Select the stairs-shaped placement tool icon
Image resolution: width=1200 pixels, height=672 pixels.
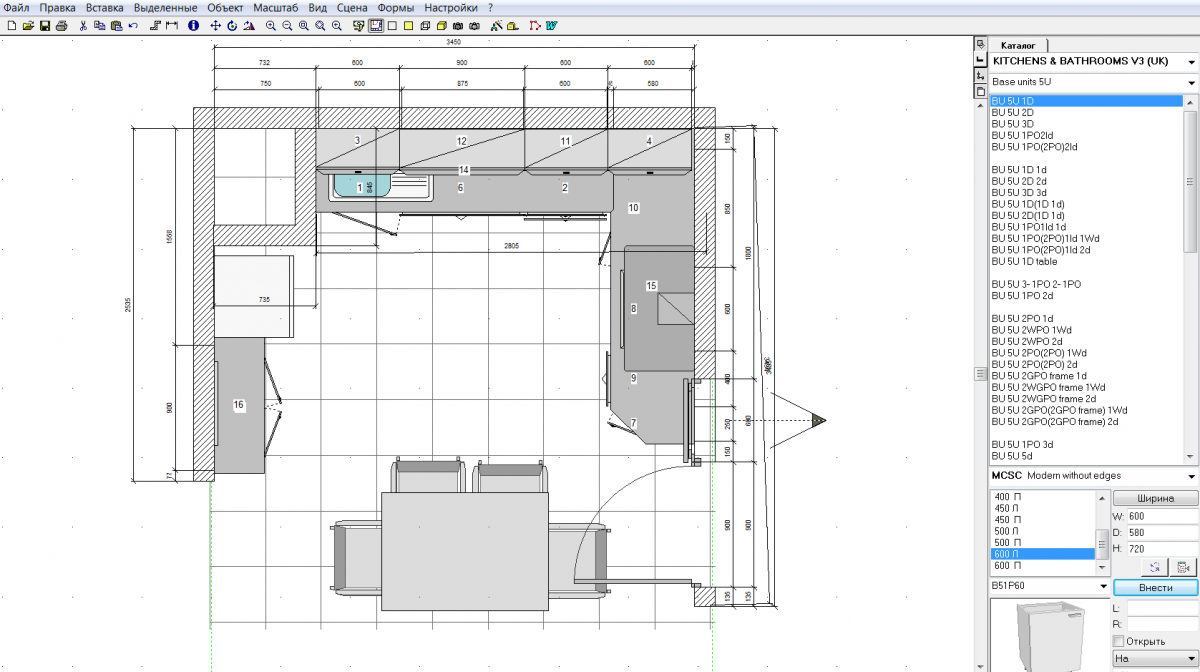coord(155,25)
